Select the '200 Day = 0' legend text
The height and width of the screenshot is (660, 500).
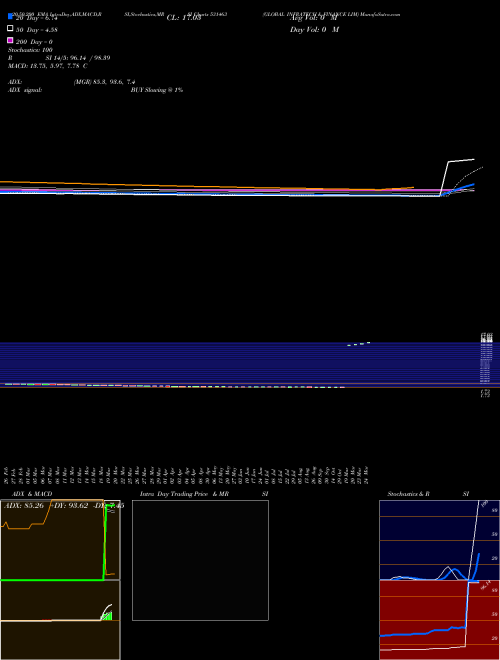click(34, 42)
